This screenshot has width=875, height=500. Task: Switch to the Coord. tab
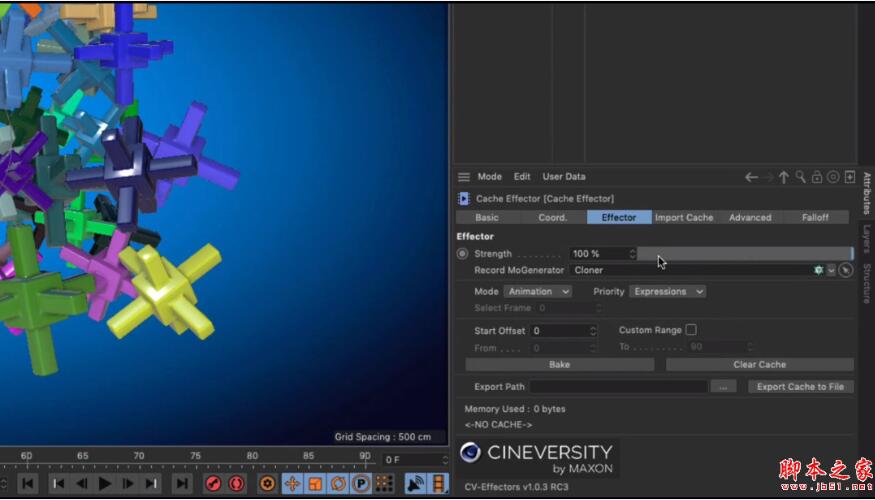pos(553,218)
